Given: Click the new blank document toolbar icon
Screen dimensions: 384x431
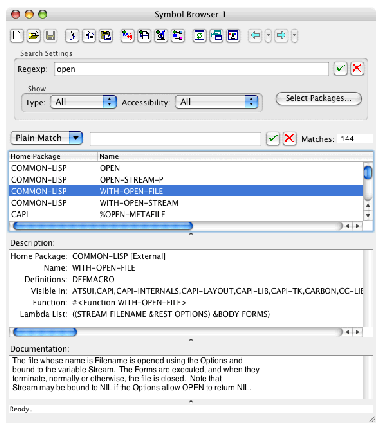Looking at the screenshot, I should pos(17,36).
